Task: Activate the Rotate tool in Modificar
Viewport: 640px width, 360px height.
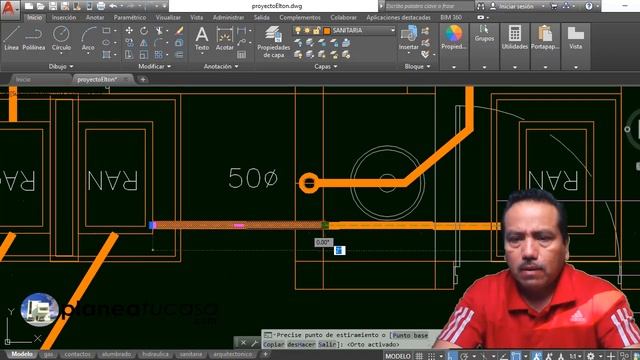Action: (144, 31)
